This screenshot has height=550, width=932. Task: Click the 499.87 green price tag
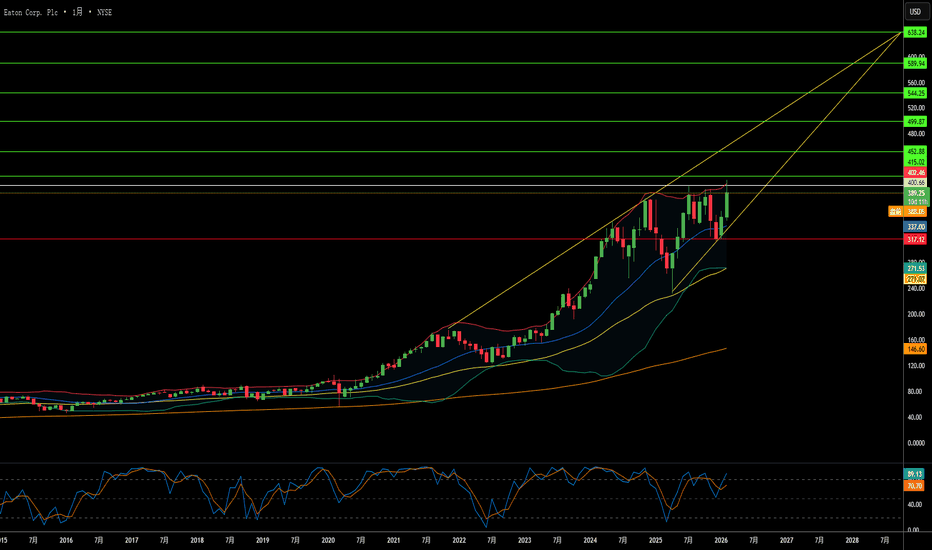[915, 121]
